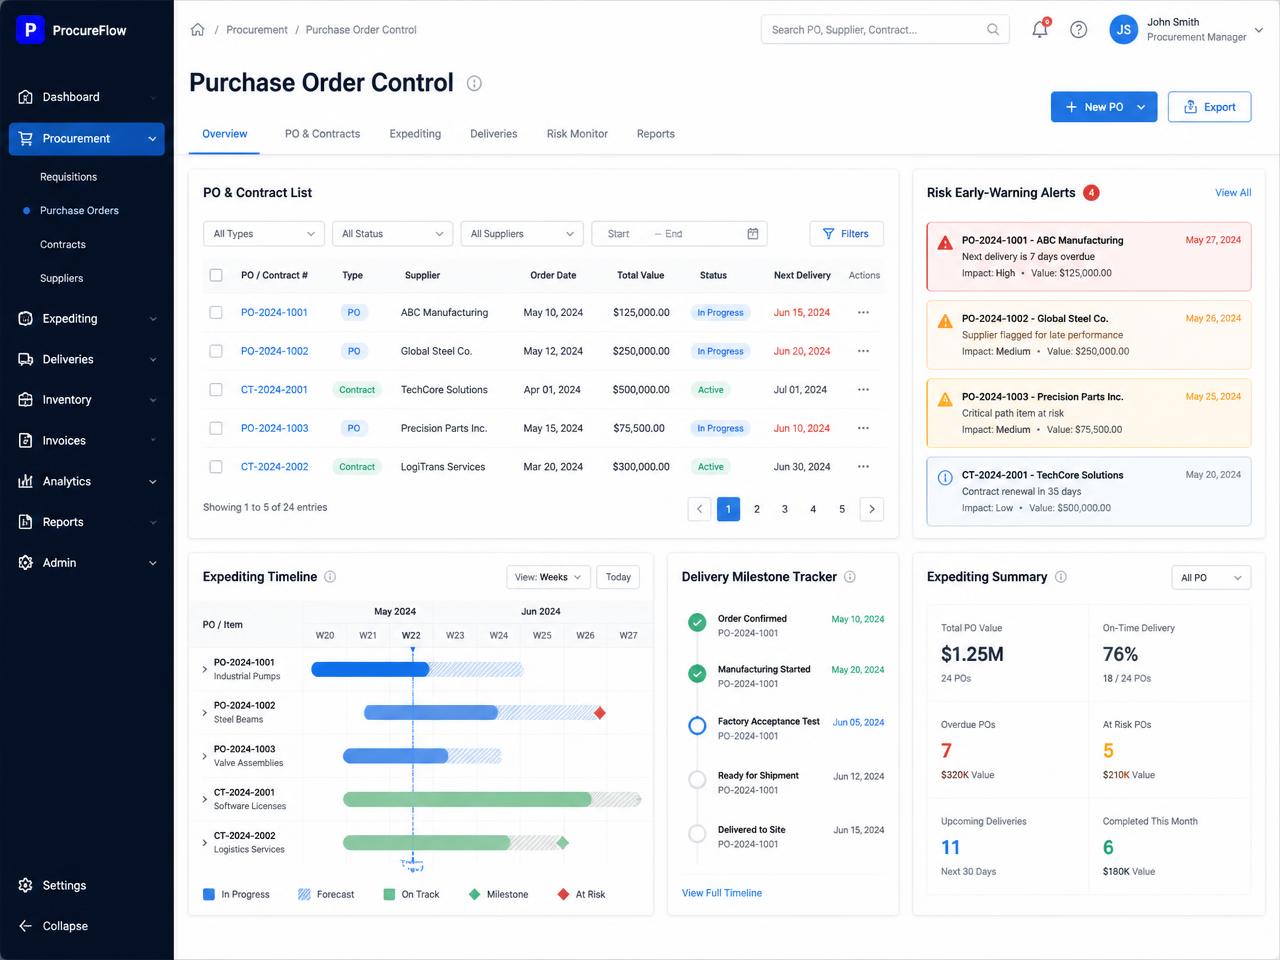Go to home via breadcrumb house icon
The height and width of the screenshot is (960, 1280).
tap(198, 29)
